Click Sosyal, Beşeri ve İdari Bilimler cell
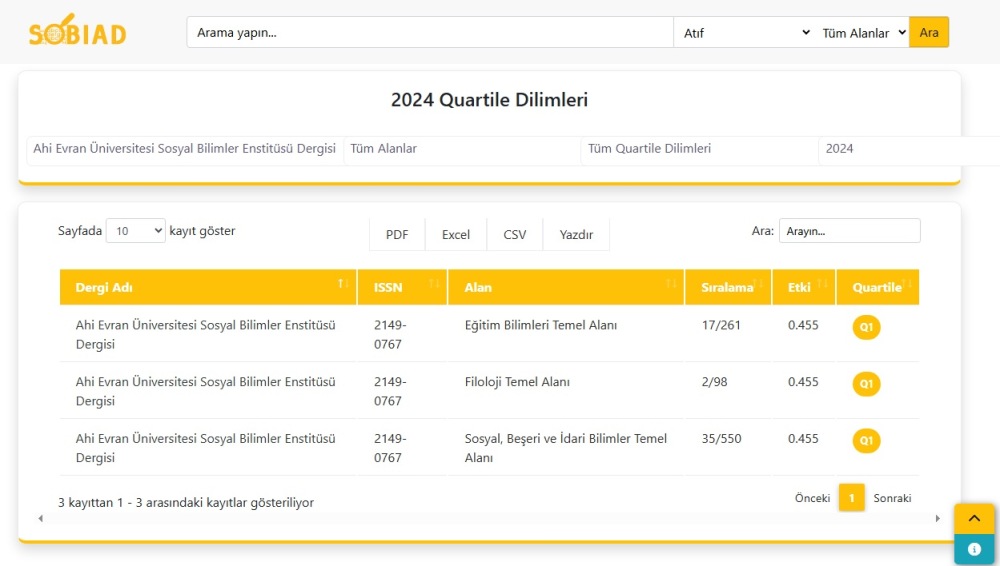Screen dimensions: 1000x566 coord(566,448)
